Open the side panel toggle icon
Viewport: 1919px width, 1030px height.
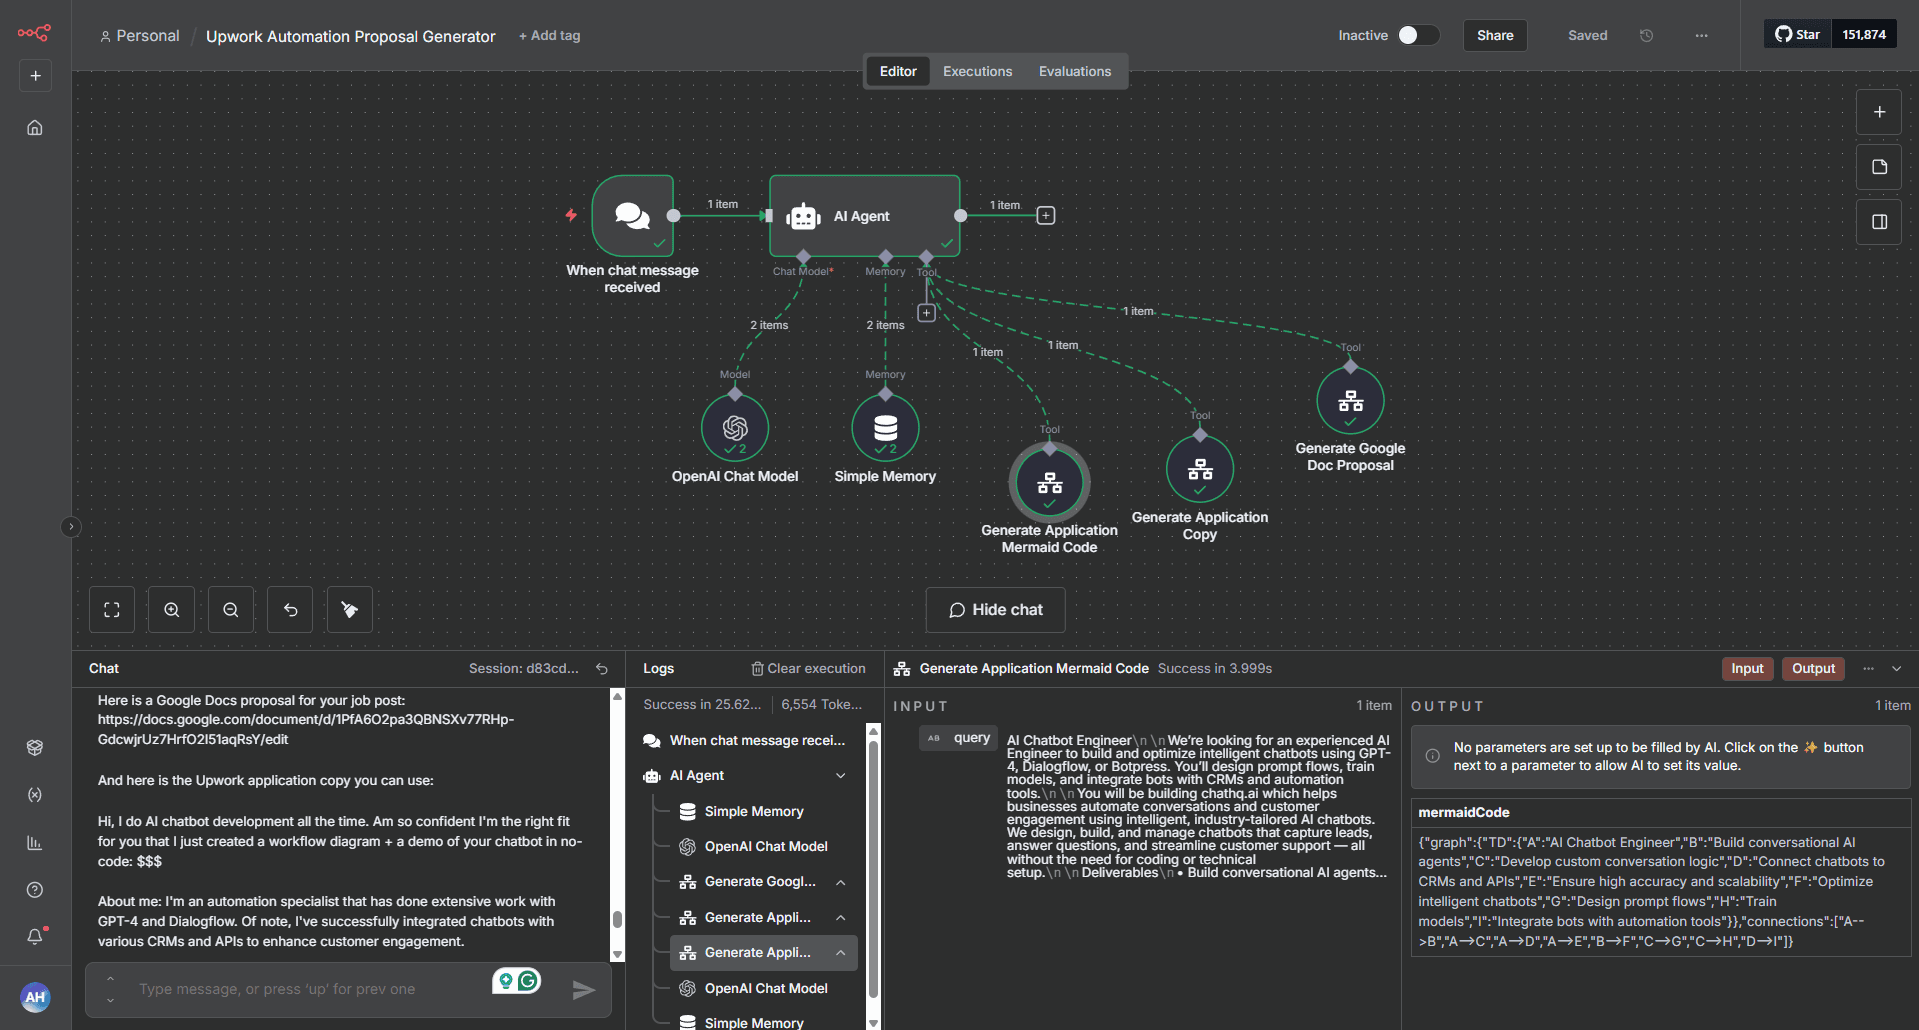click(1879, 222)
